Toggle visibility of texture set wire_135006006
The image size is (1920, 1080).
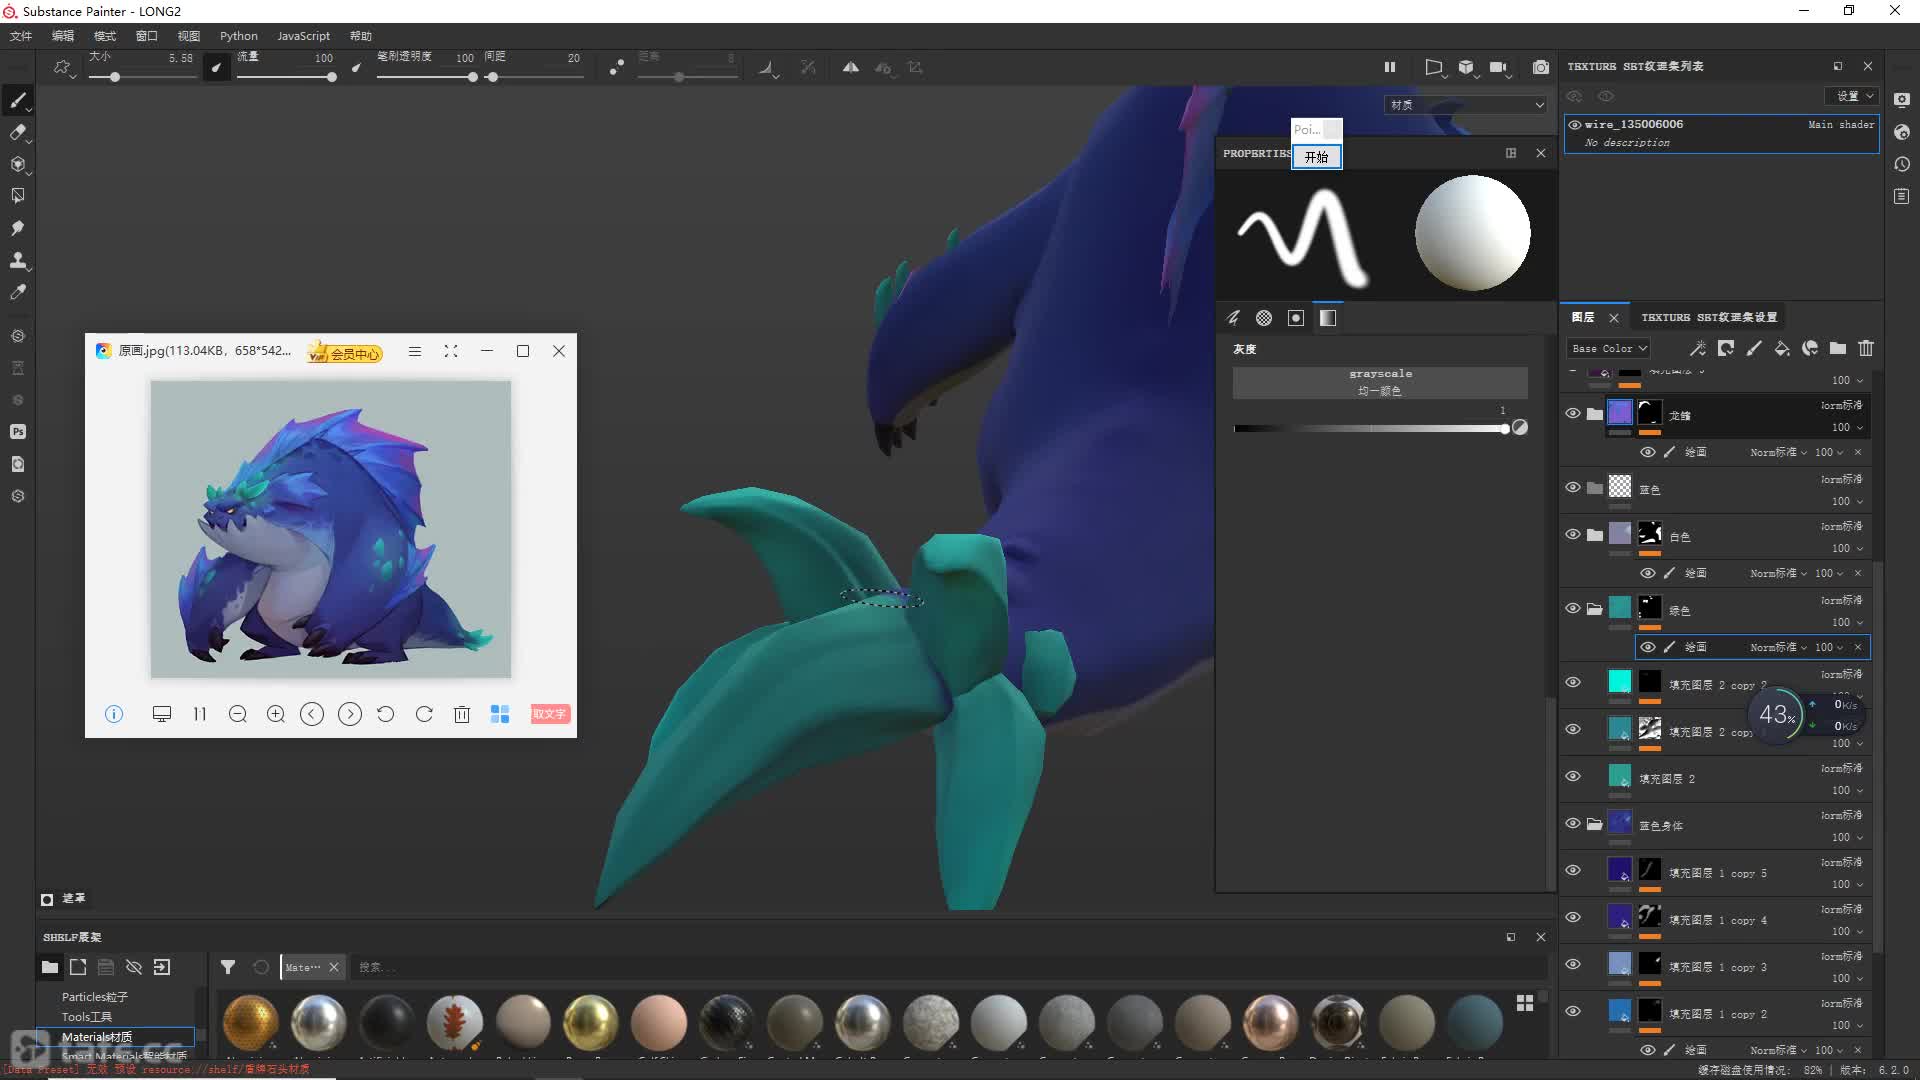click(1575, 125)
